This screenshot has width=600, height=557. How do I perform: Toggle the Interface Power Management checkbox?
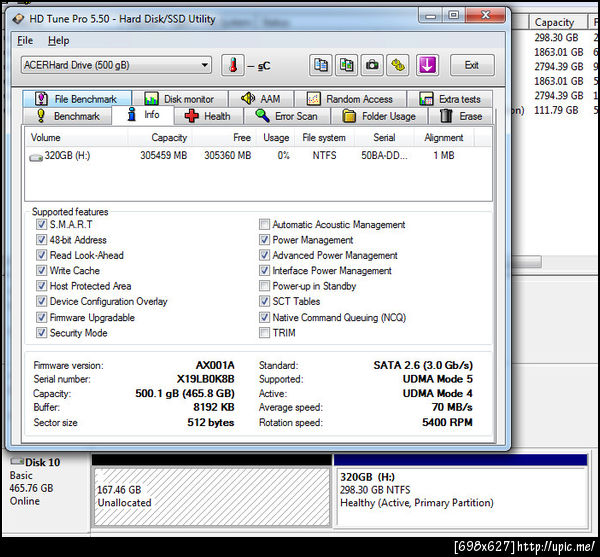(x=264, y=270)
